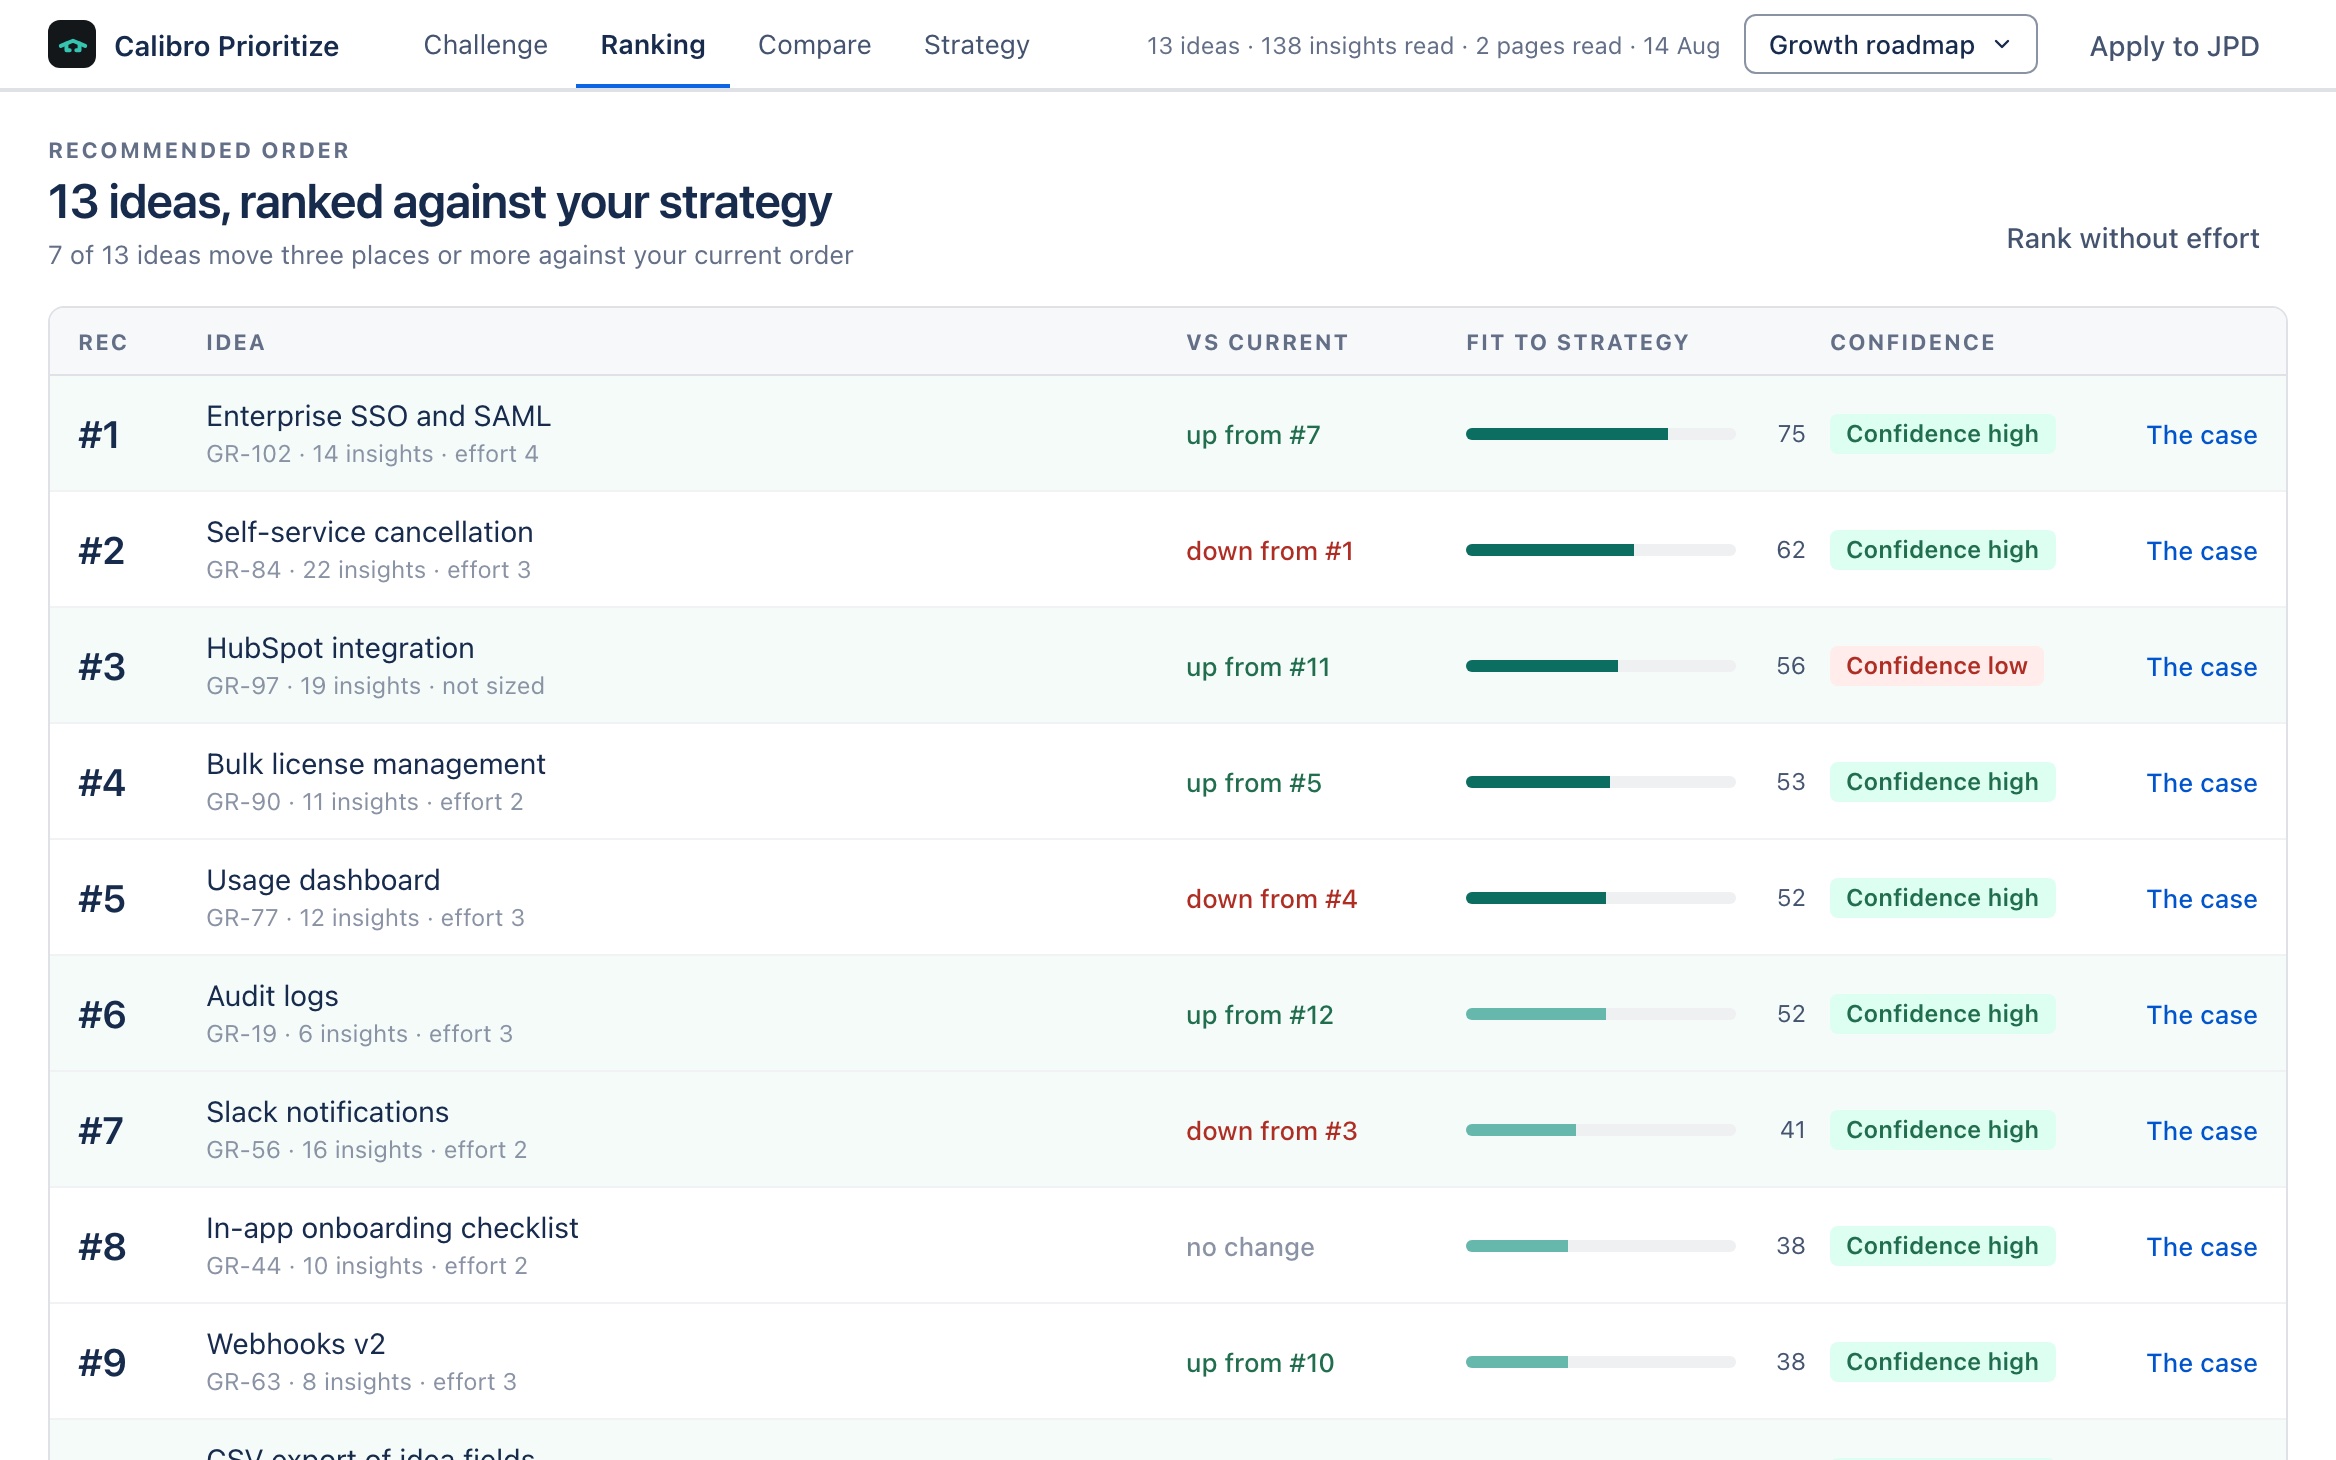Click the rank number #1
Viewport: 2336px width, 1460px height.
[x=99, y=435]
